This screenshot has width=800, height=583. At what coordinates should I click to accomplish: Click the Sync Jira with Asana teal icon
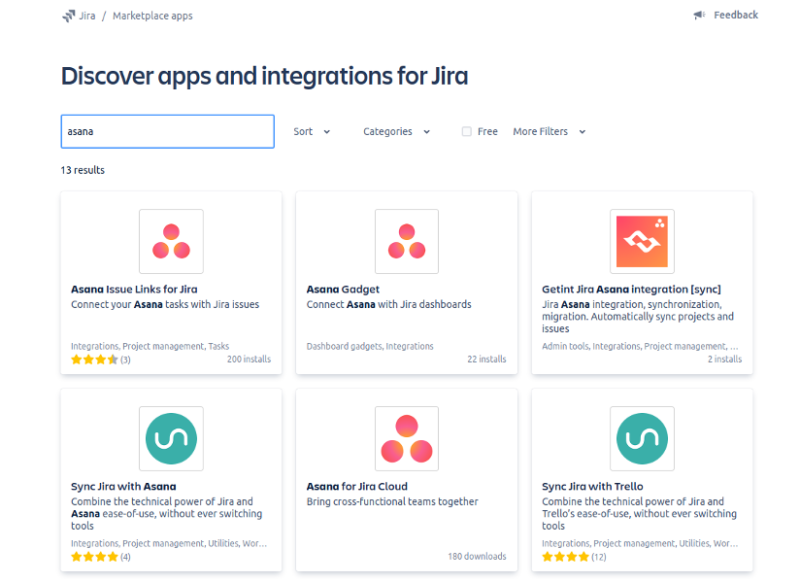pos(171,438)
